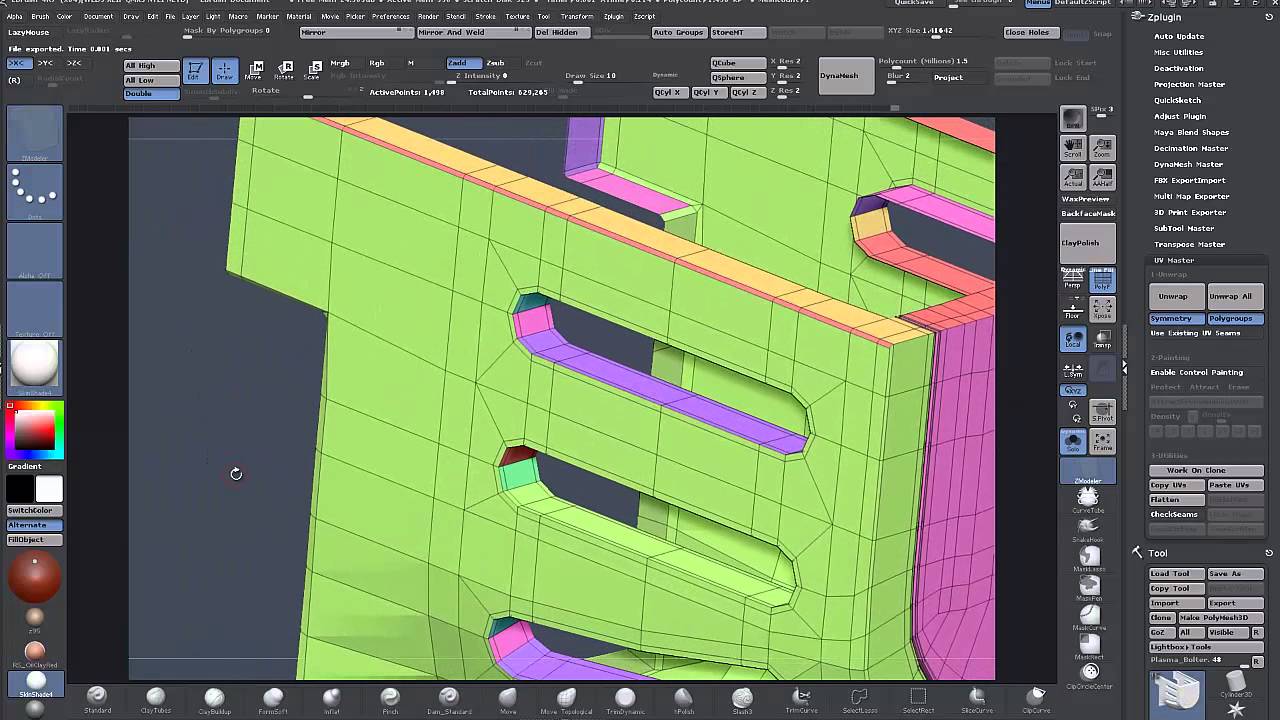Image resolution: width=1280 pixels, height=720 pixels.
Task: Click the Auto Groups button
Action: tap(678, 33)
